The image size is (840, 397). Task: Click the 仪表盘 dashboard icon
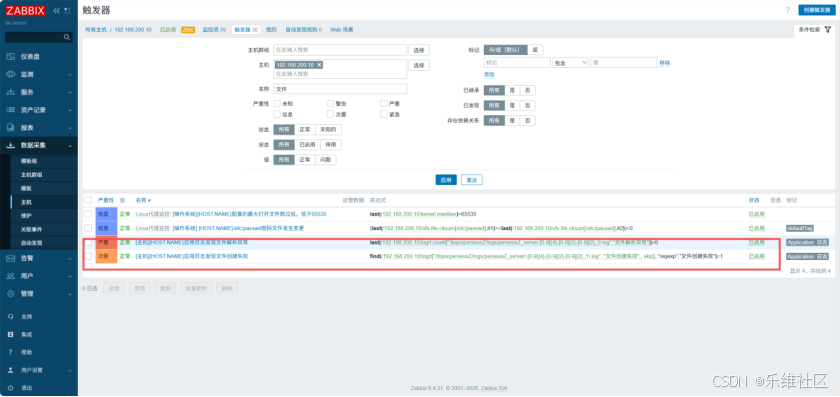pos(10,56)
